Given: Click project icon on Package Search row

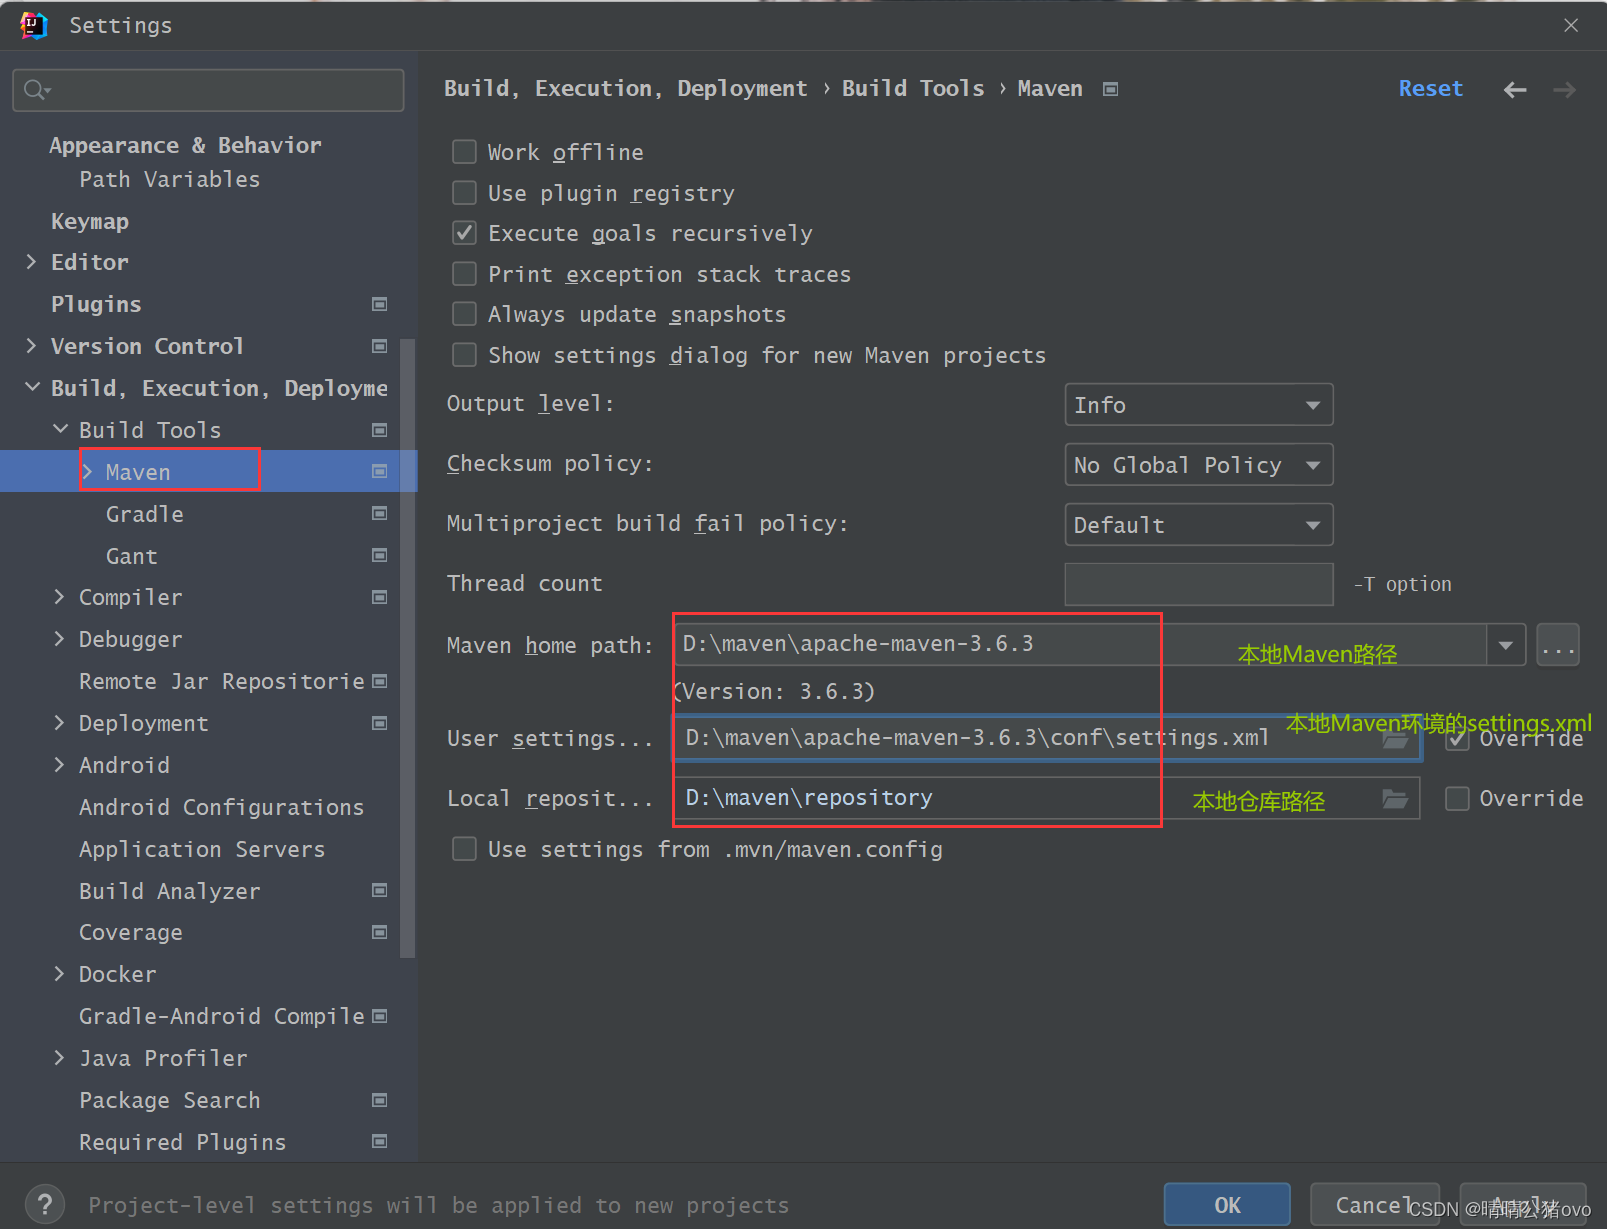Looking at the screenshot, I should point(379,1100).
